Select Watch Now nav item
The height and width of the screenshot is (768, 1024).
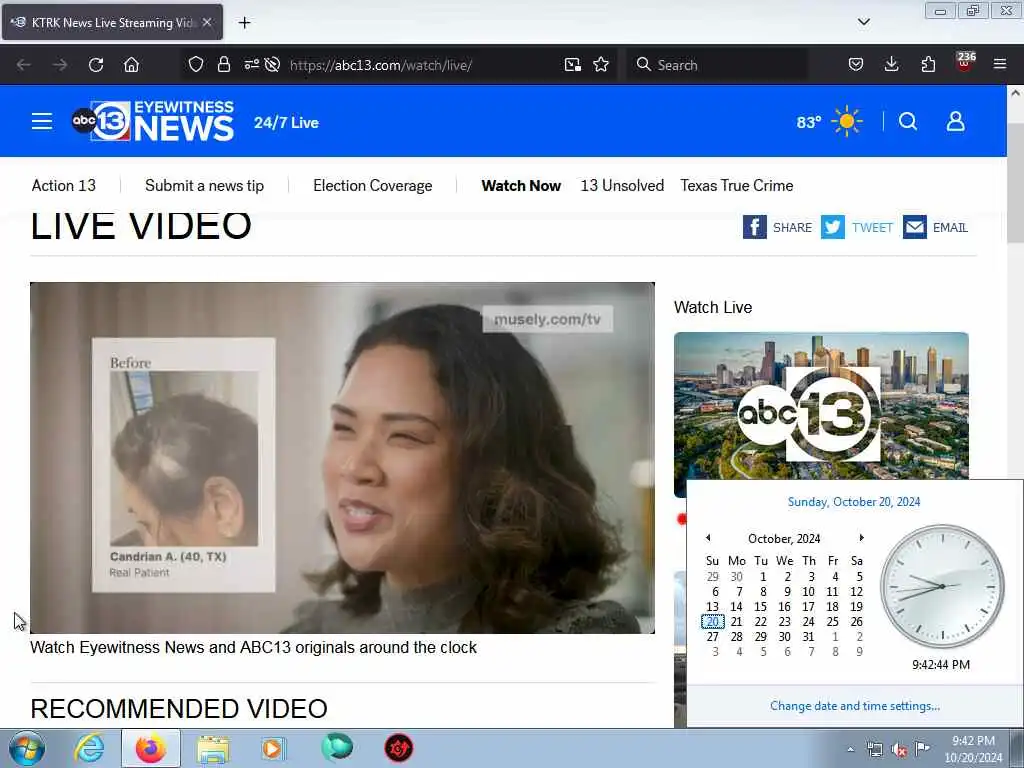521,186
